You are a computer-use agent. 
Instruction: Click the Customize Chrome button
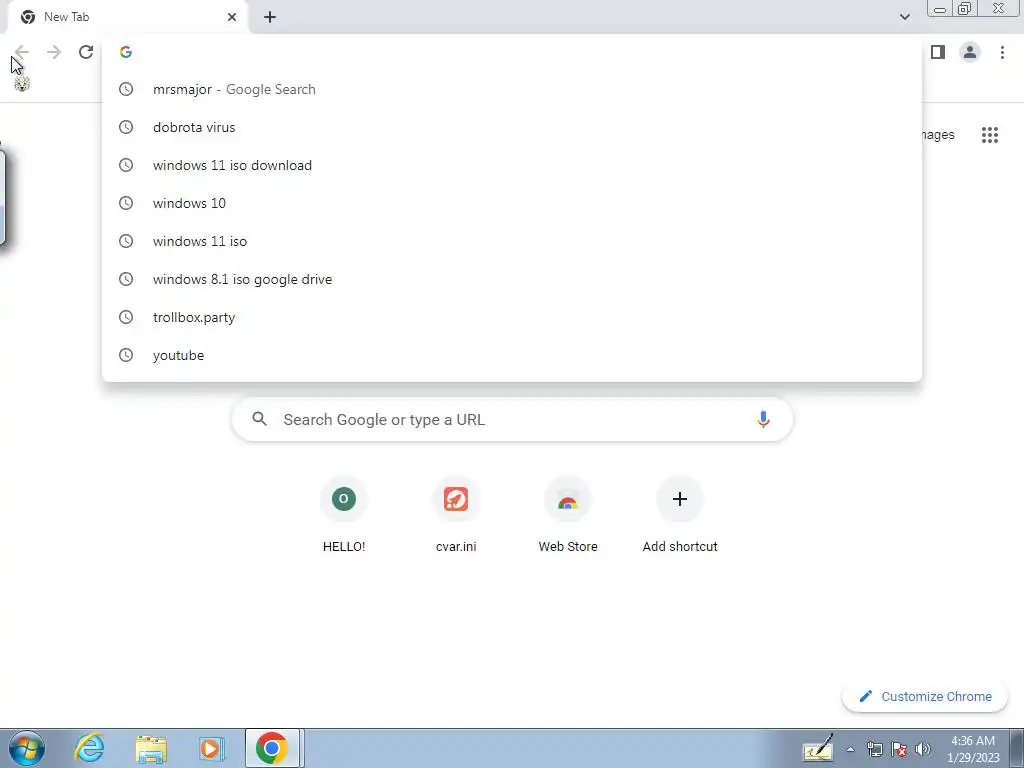click(925, 696)
